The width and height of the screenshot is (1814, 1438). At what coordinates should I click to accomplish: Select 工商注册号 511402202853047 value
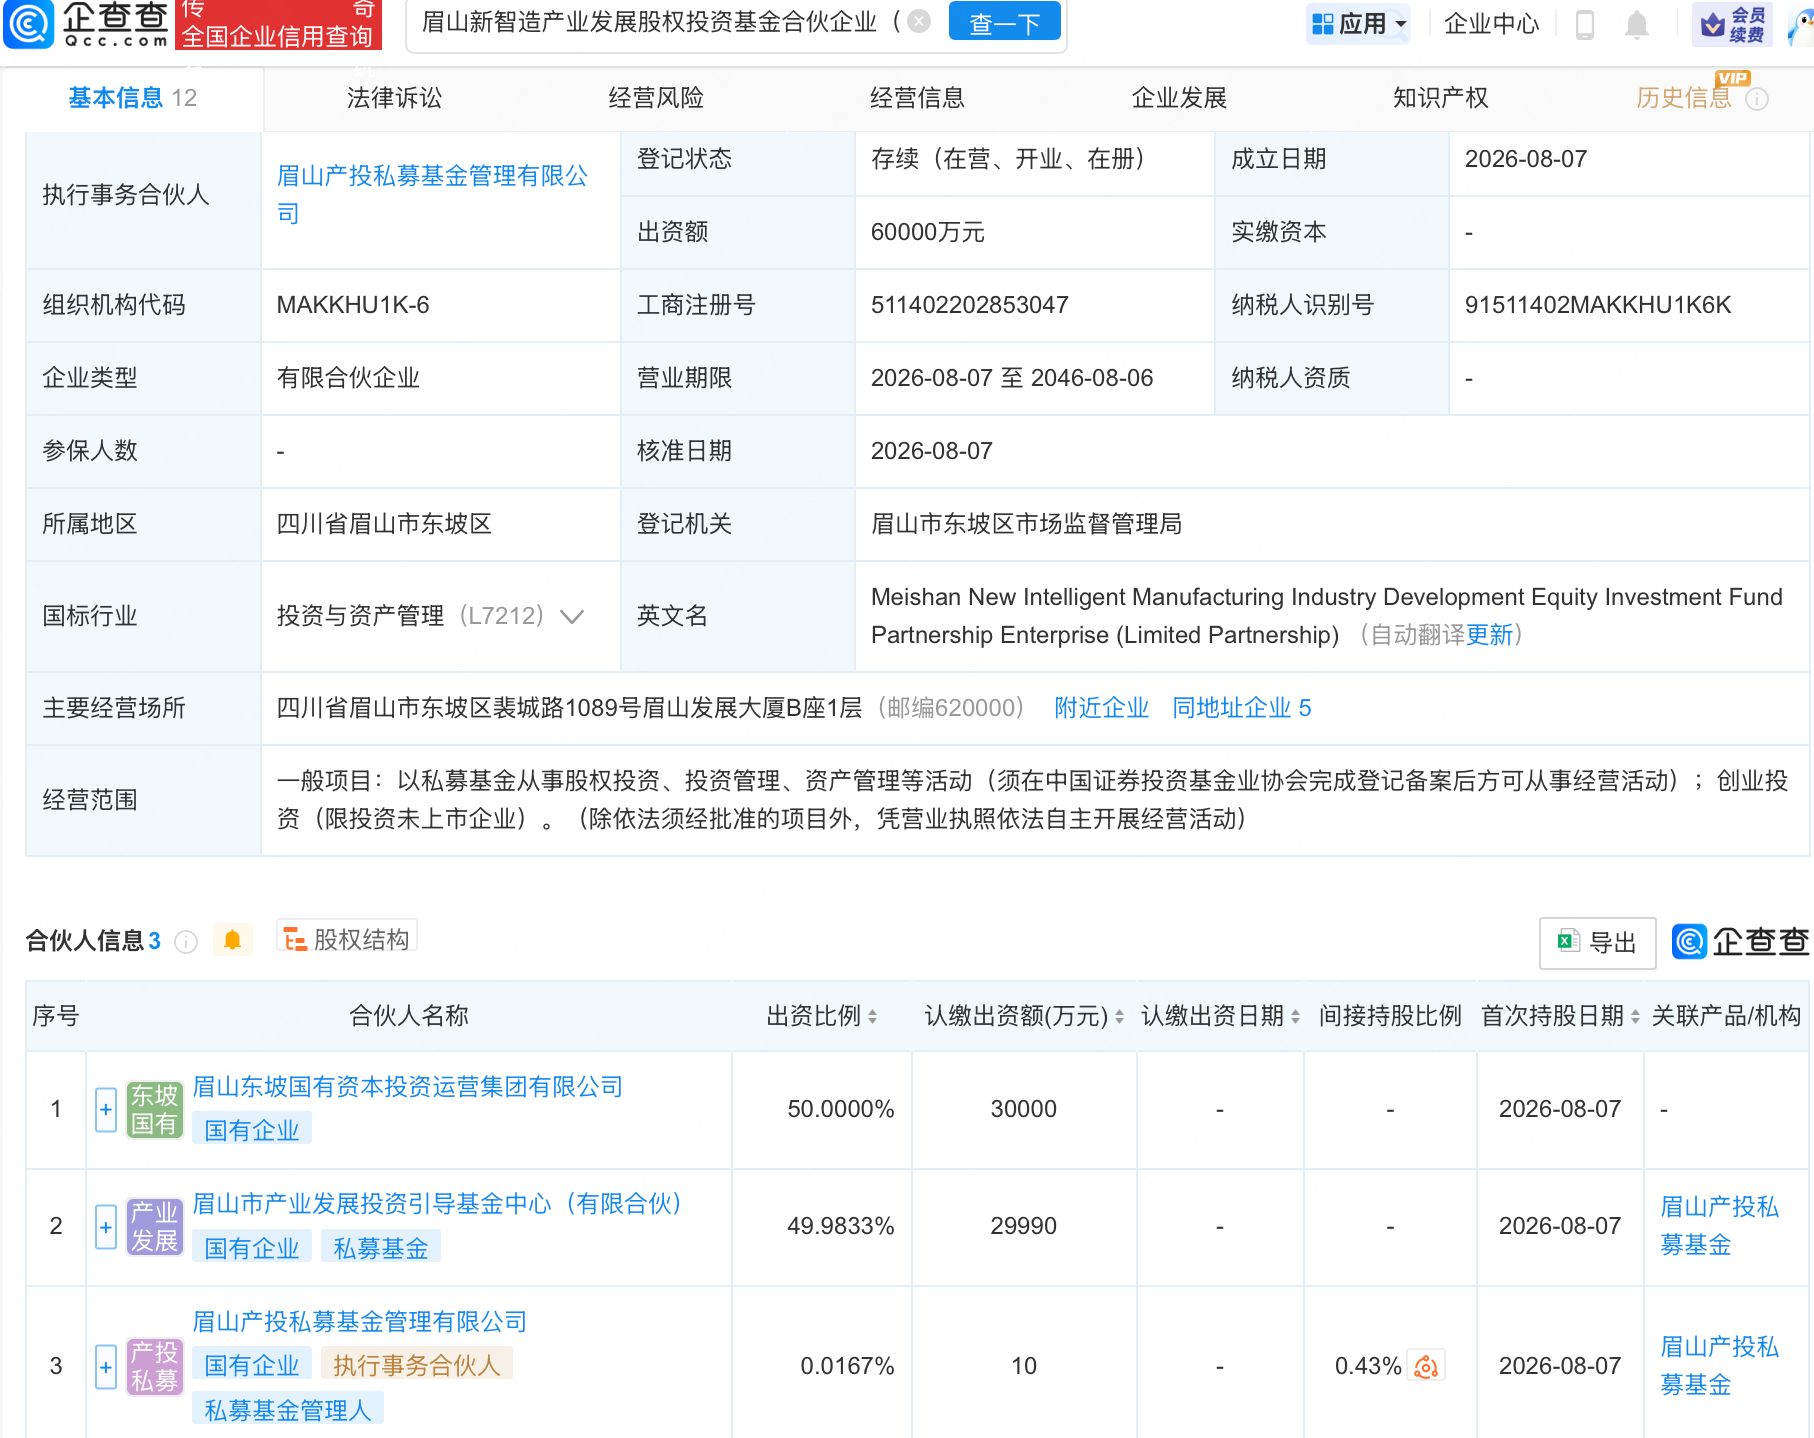pos(969,305)
